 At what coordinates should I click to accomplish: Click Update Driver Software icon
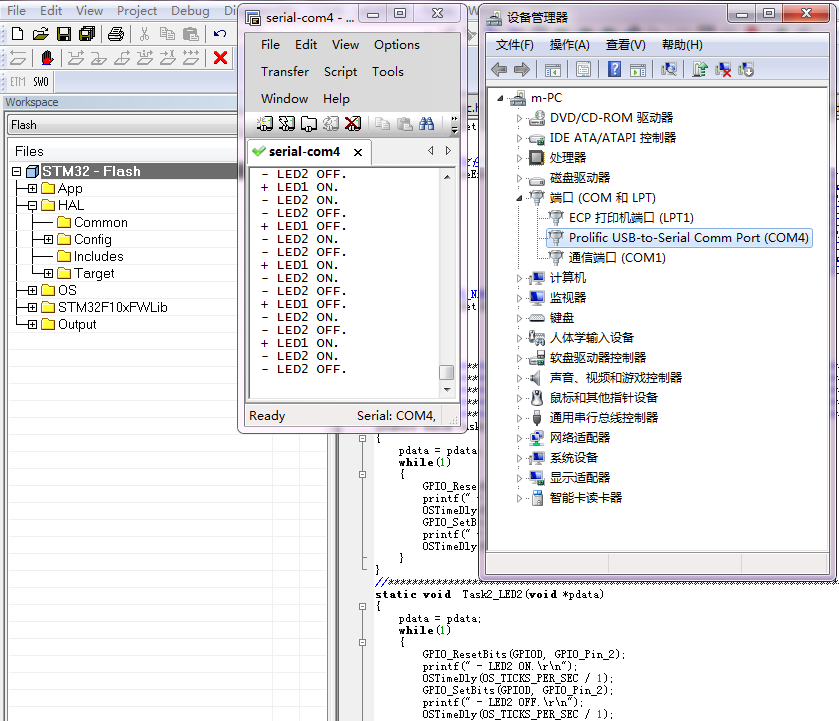click(x=699, y=70)
